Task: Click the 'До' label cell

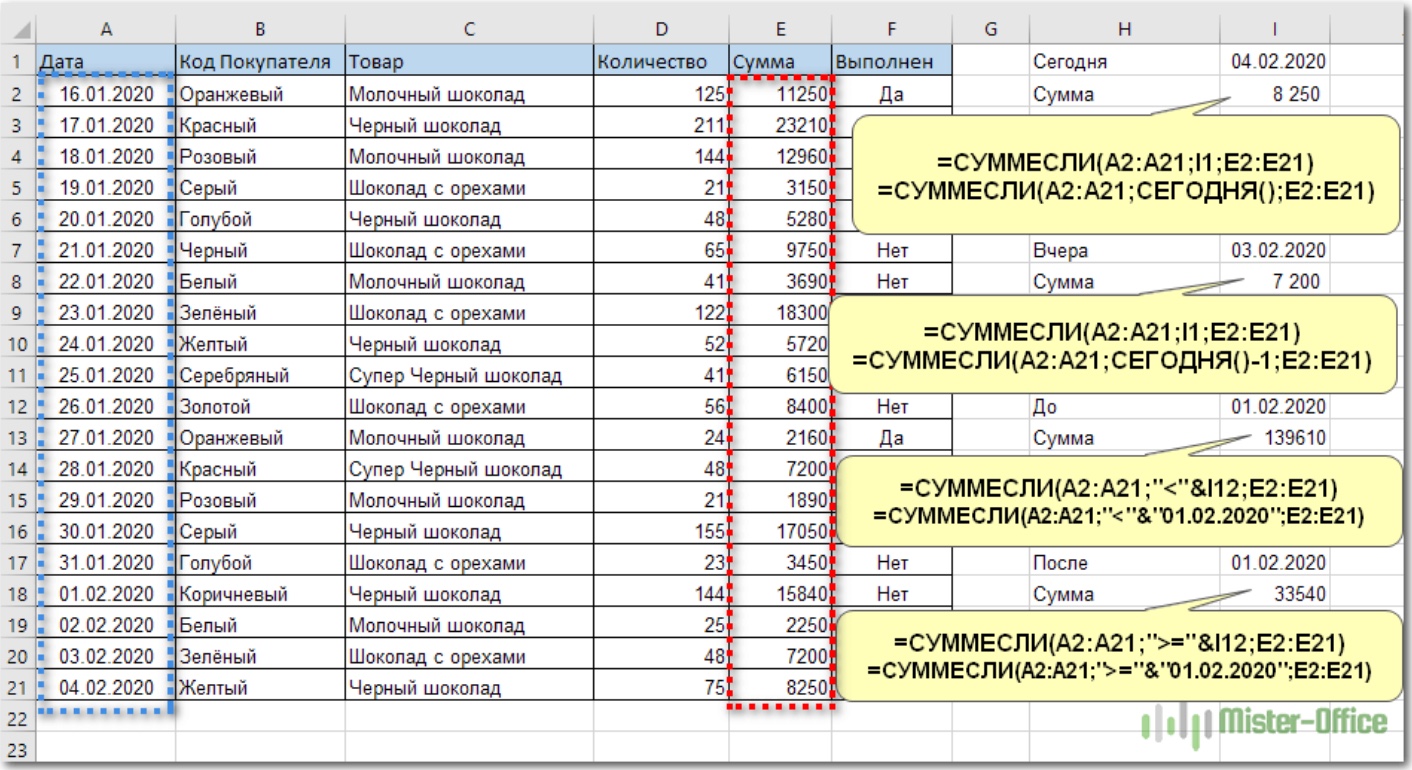Action: click(x=1124, y=407)
